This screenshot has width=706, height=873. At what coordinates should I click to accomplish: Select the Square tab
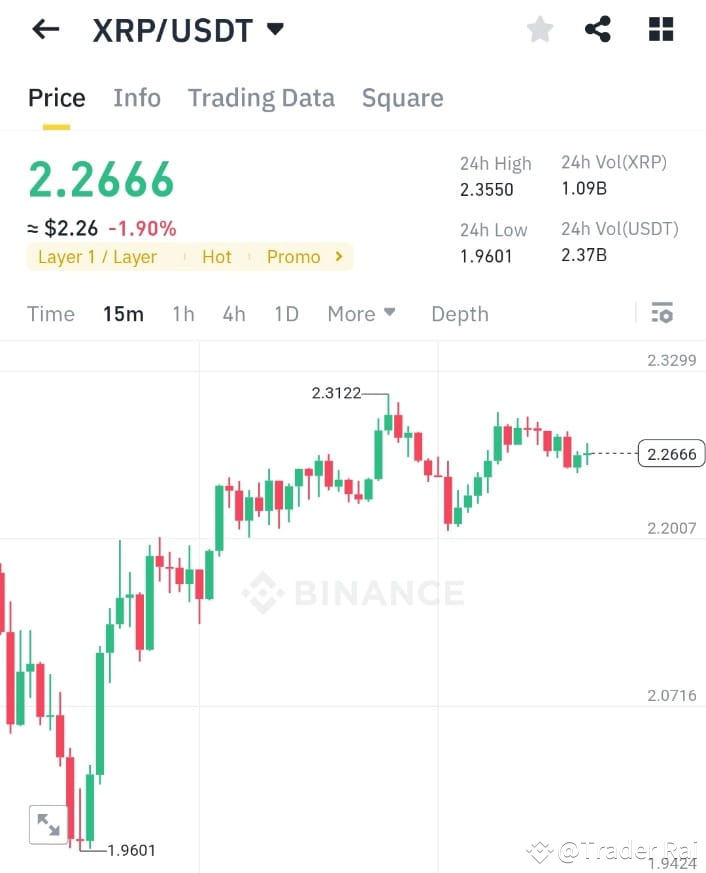point(402,97)
